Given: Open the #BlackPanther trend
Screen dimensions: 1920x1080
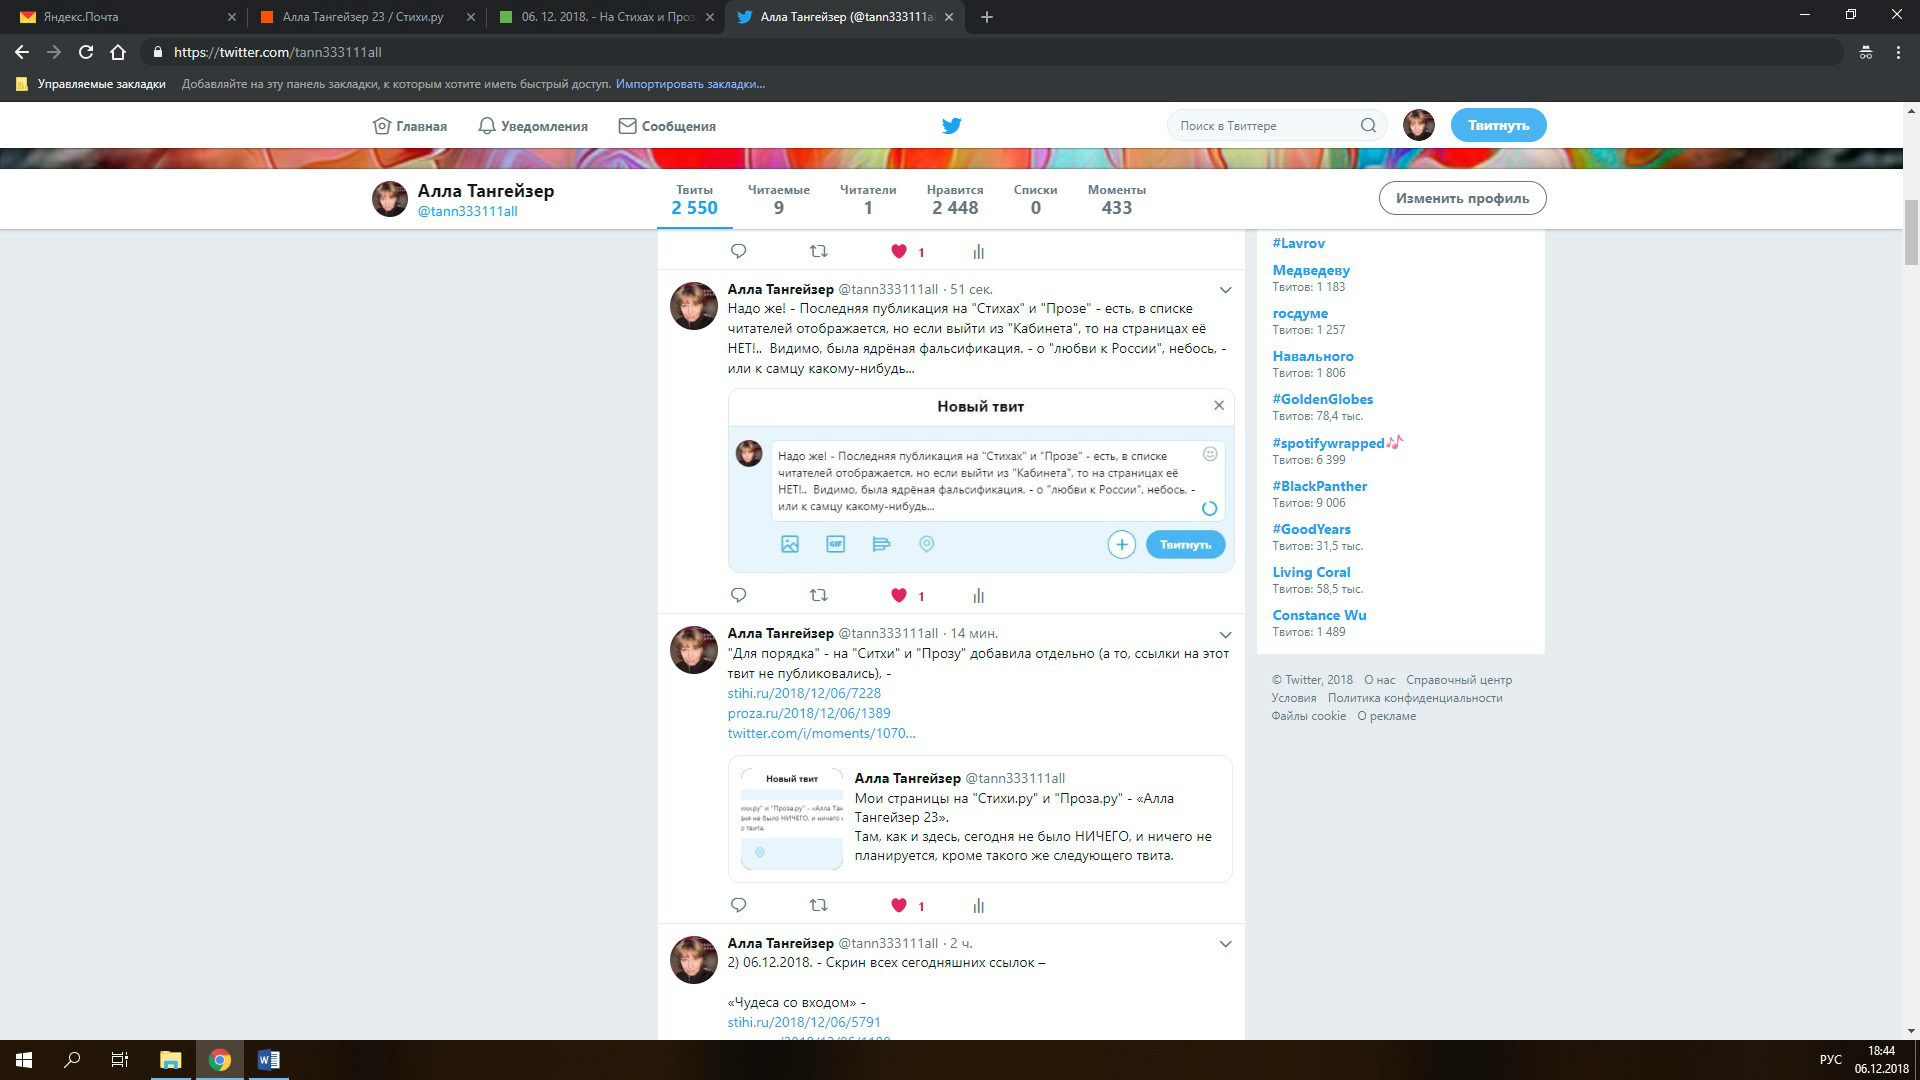Looking at the screenshot, I should [x=1319, y=486].
